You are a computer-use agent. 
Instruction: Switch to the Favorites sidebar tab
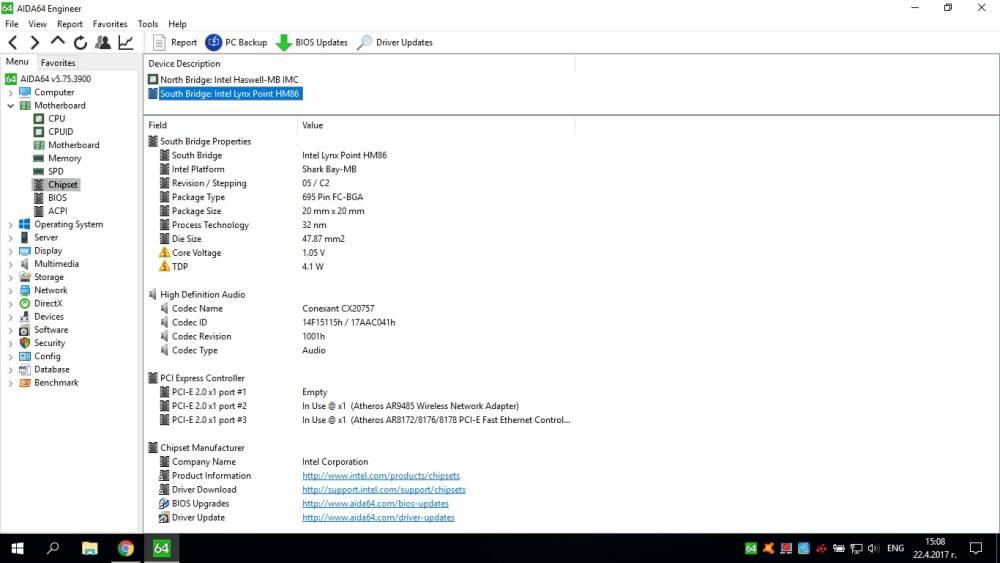point(58,62)
